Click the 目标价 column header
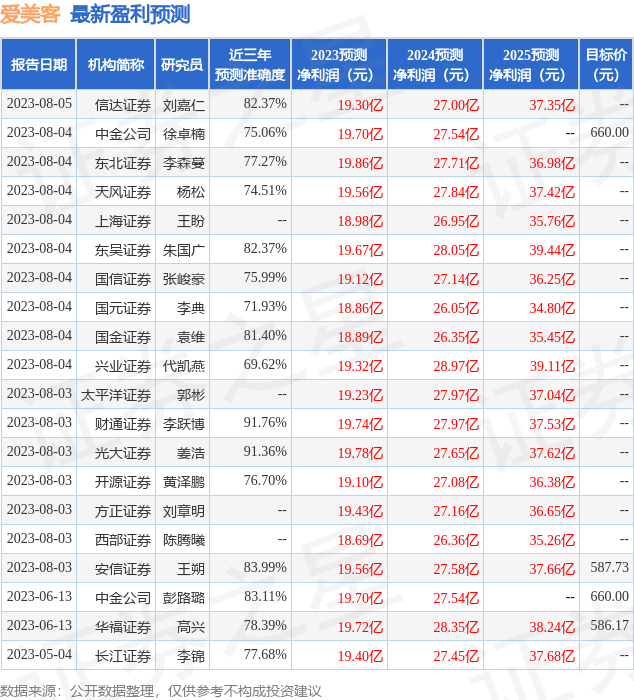The height and width of the screenshot is (700, 634). pos(606,64)
